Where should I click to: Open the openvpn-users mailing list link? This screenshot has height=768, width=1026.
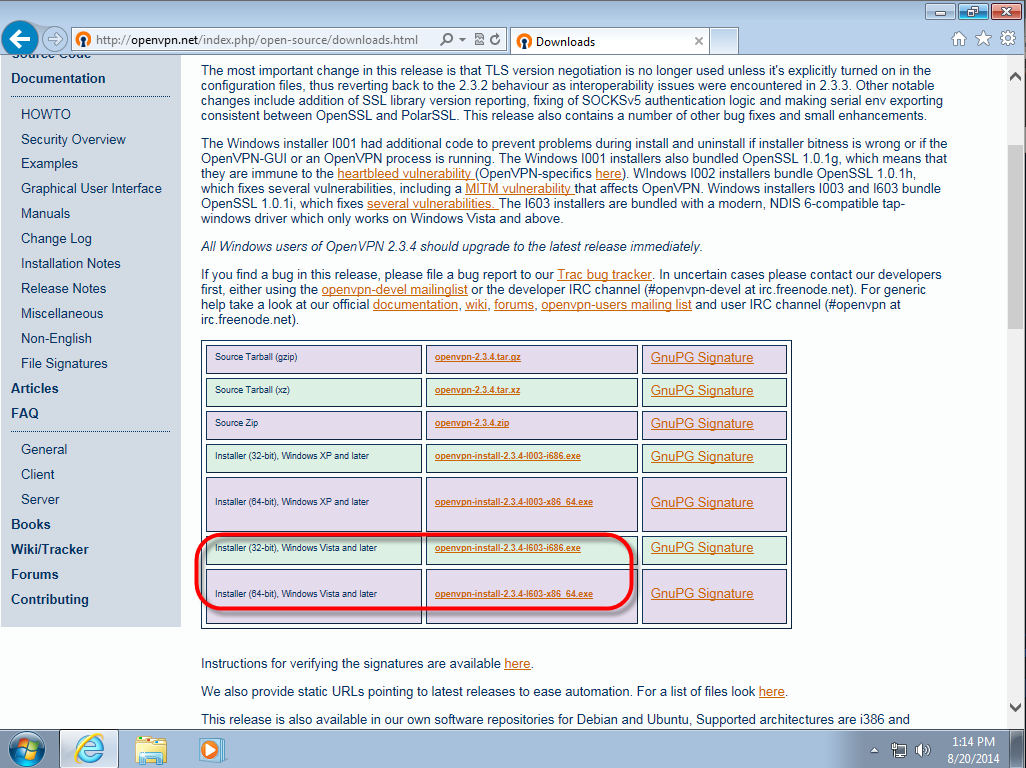(616, 305)
